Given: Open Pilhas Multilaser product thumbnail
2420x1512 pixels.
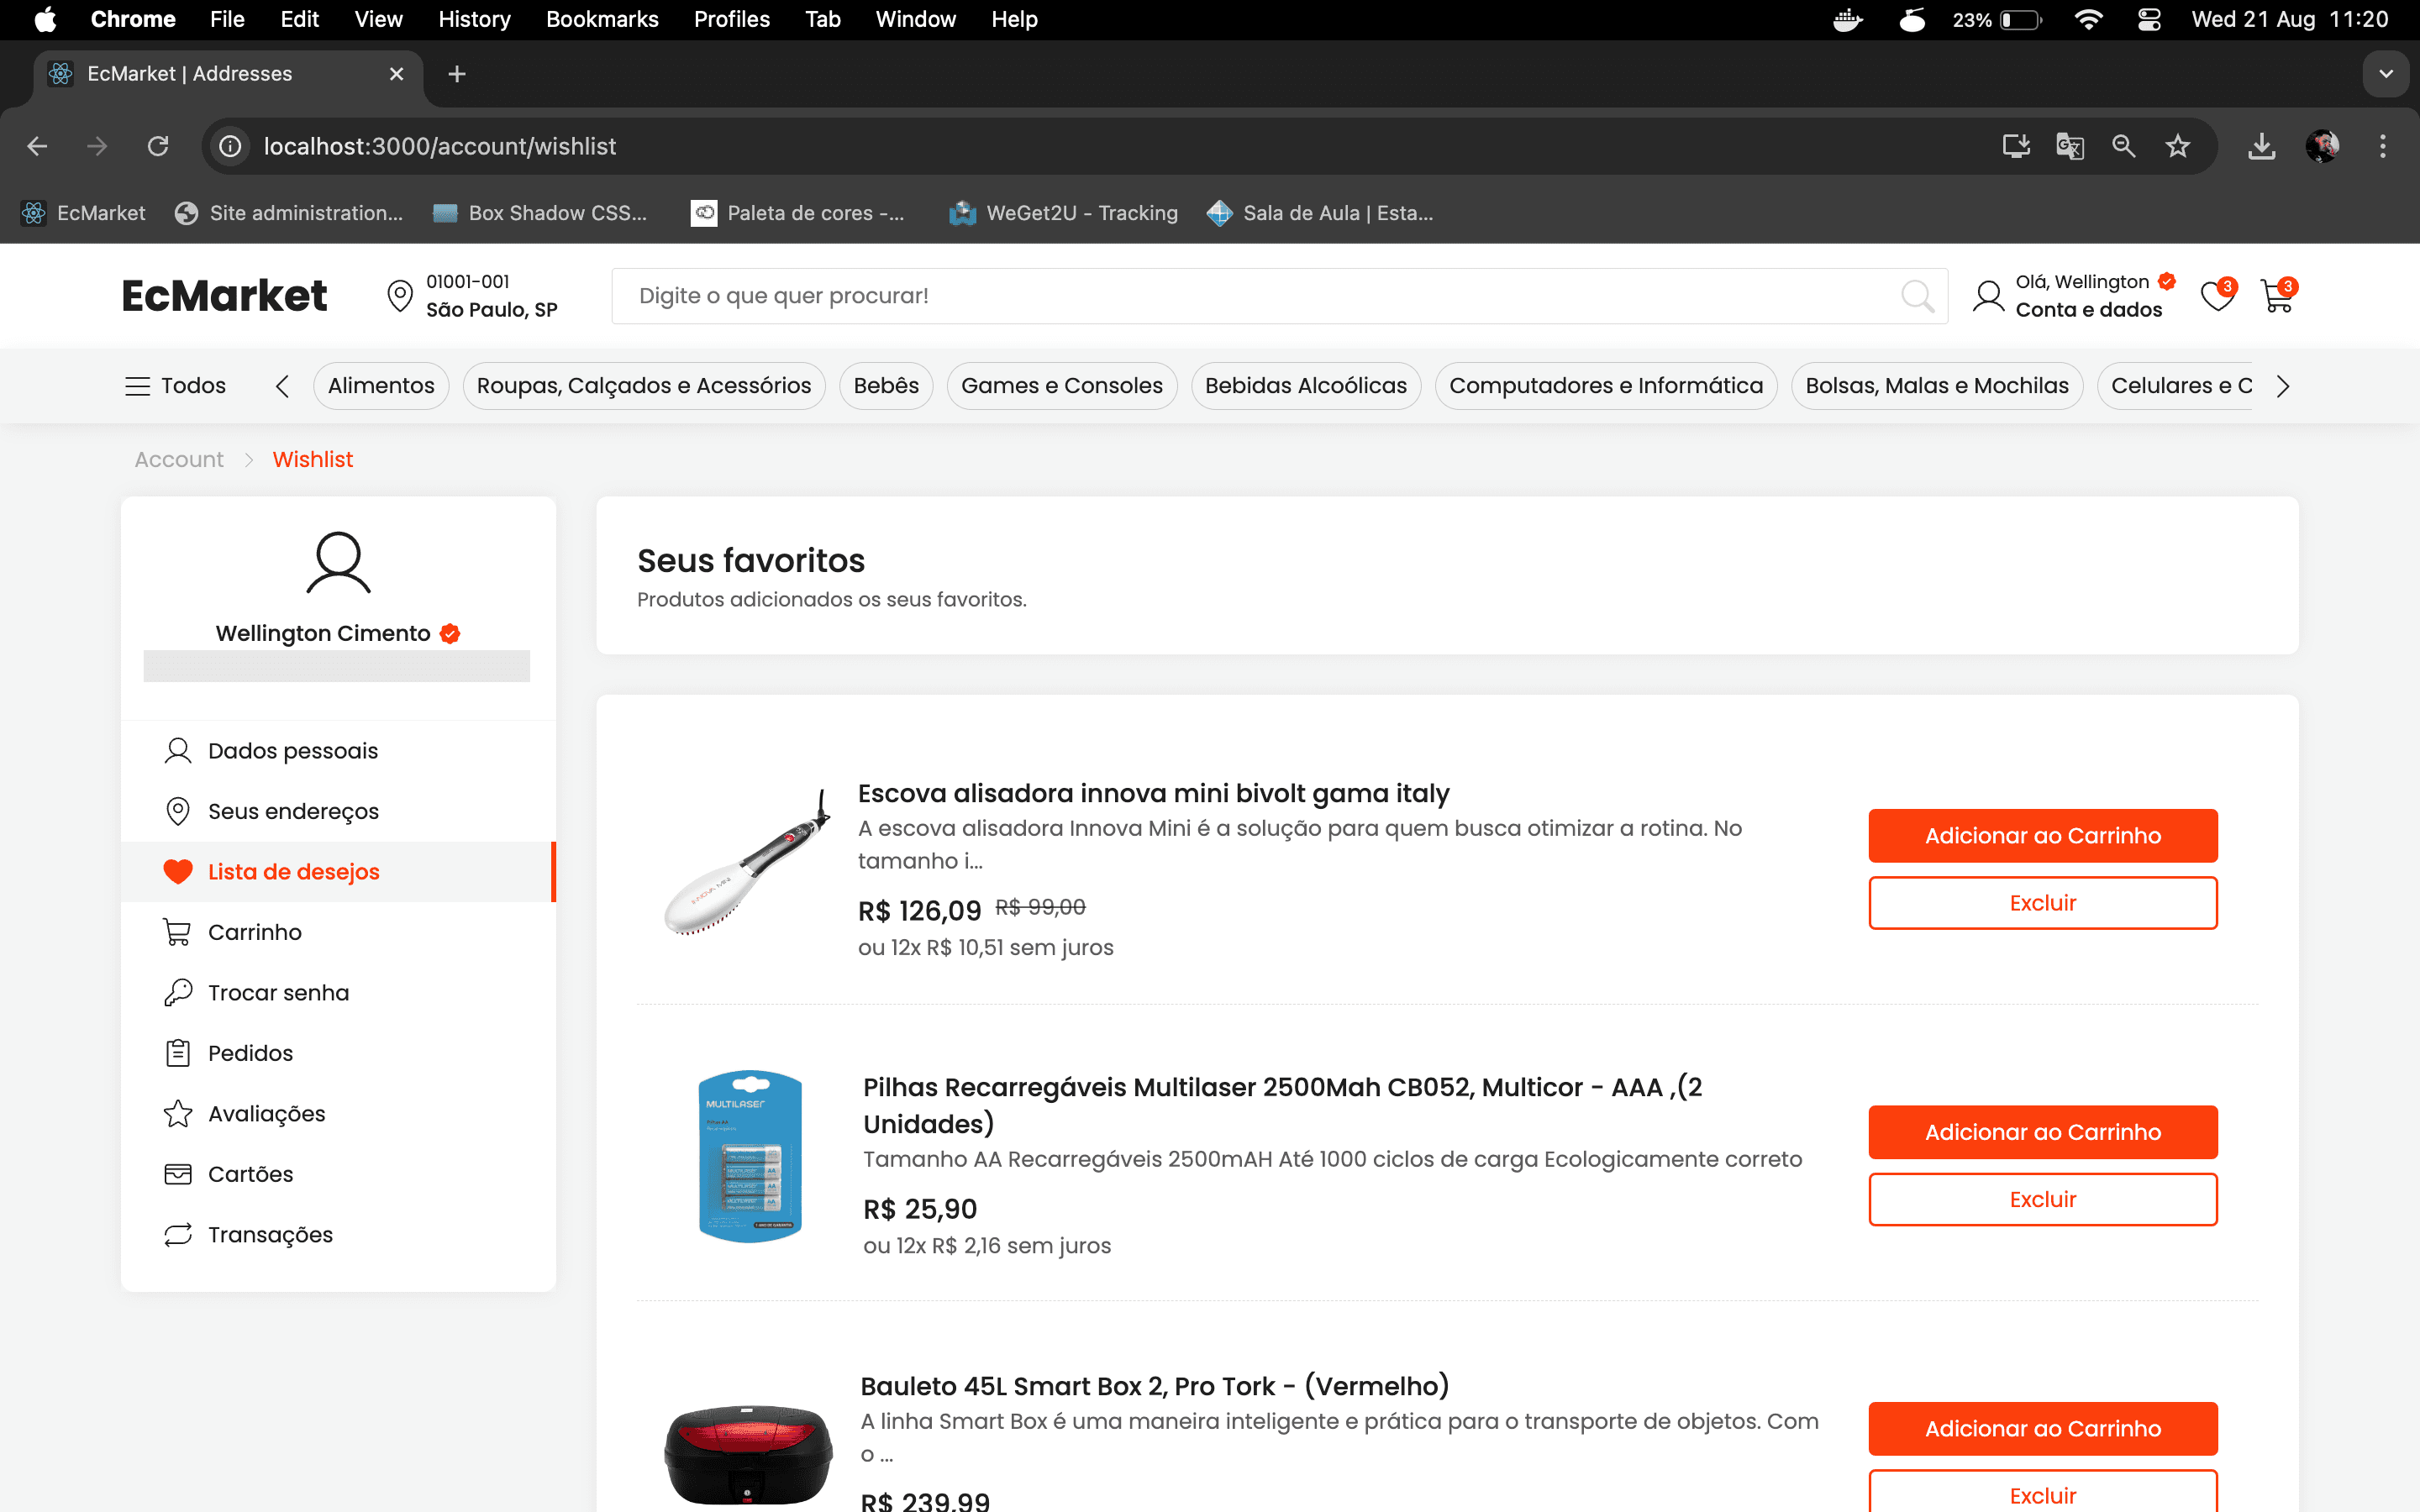Looking at the screenshot, I should pos(750,1157).
